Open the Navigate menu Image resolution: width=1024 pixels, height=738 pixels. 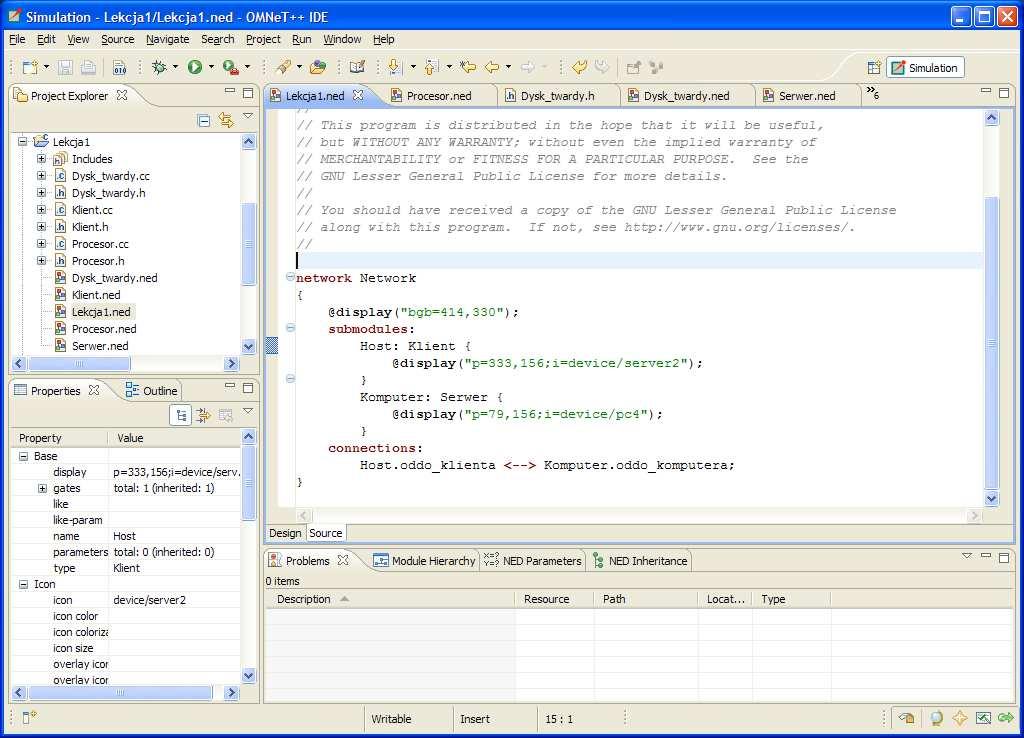167,39
